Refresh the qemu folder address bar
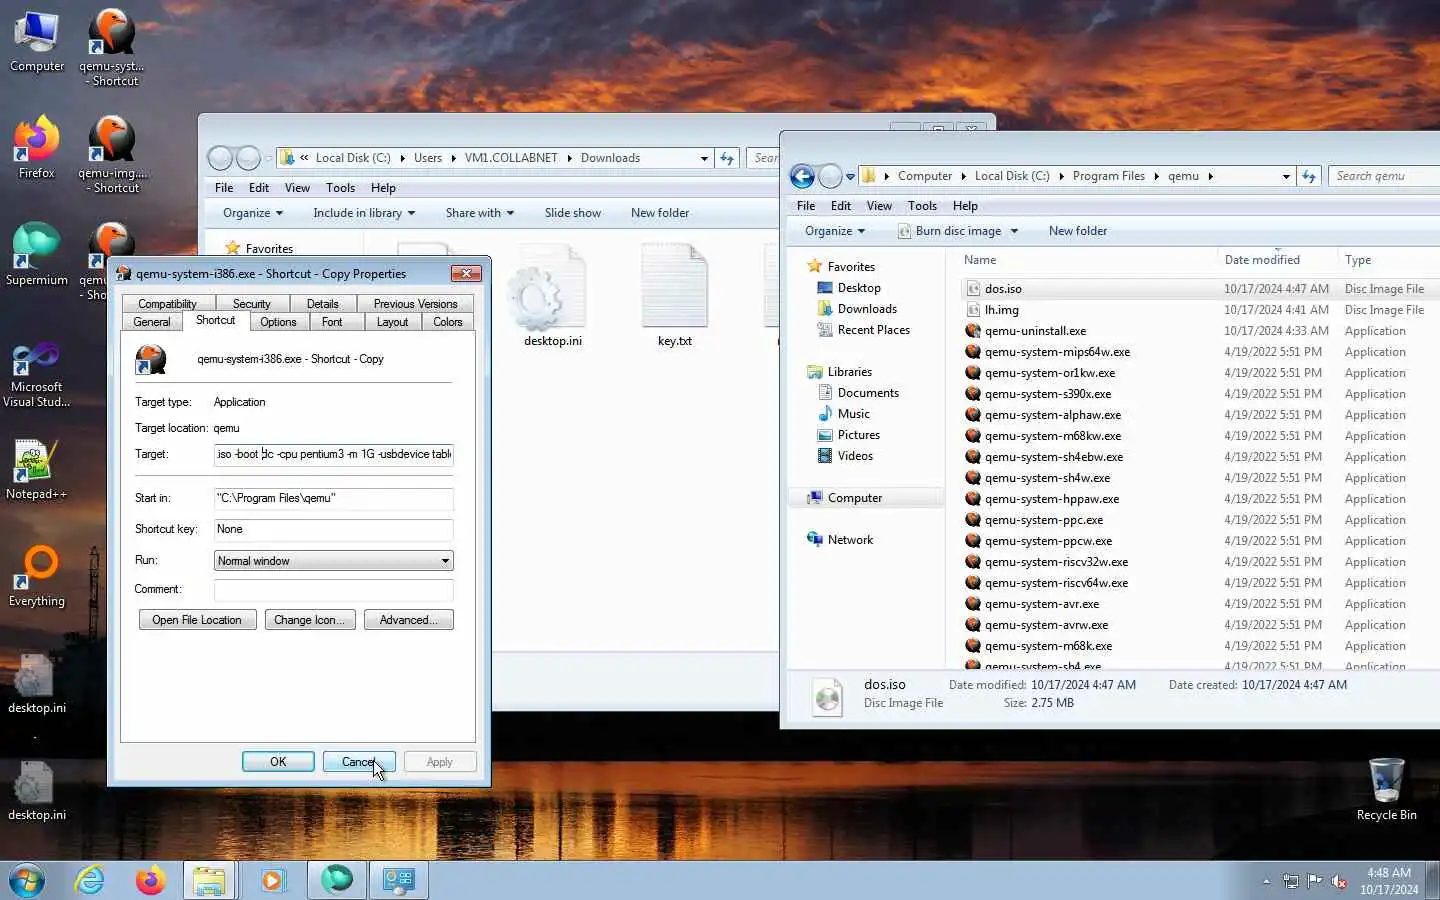This screenshot has width=1440, height=900. tap(1309, 176)
